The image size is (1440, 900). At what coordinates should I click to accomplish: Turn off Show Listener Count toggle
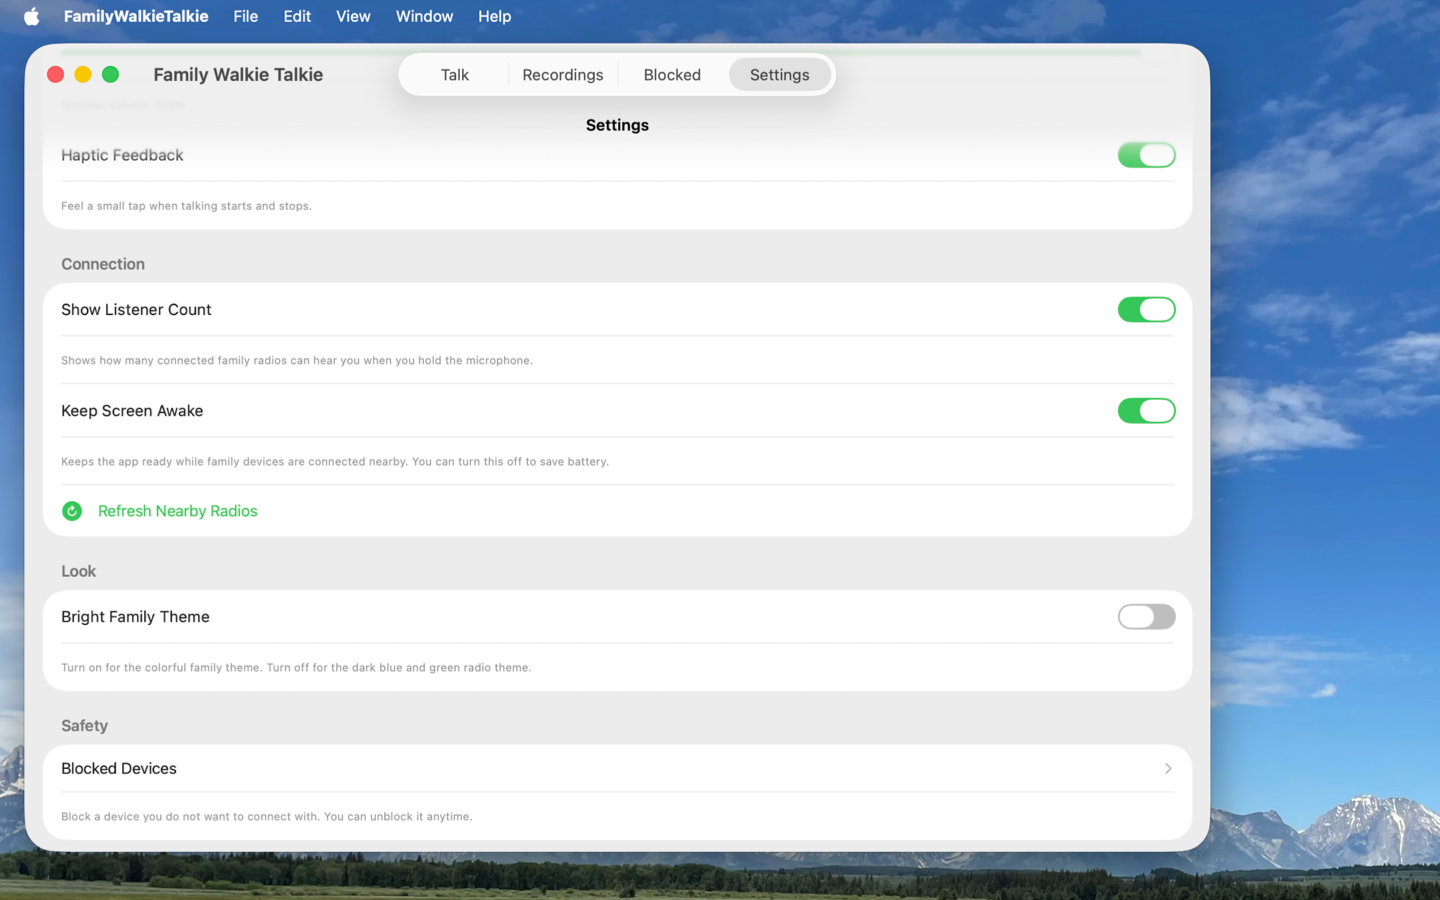1146,310
